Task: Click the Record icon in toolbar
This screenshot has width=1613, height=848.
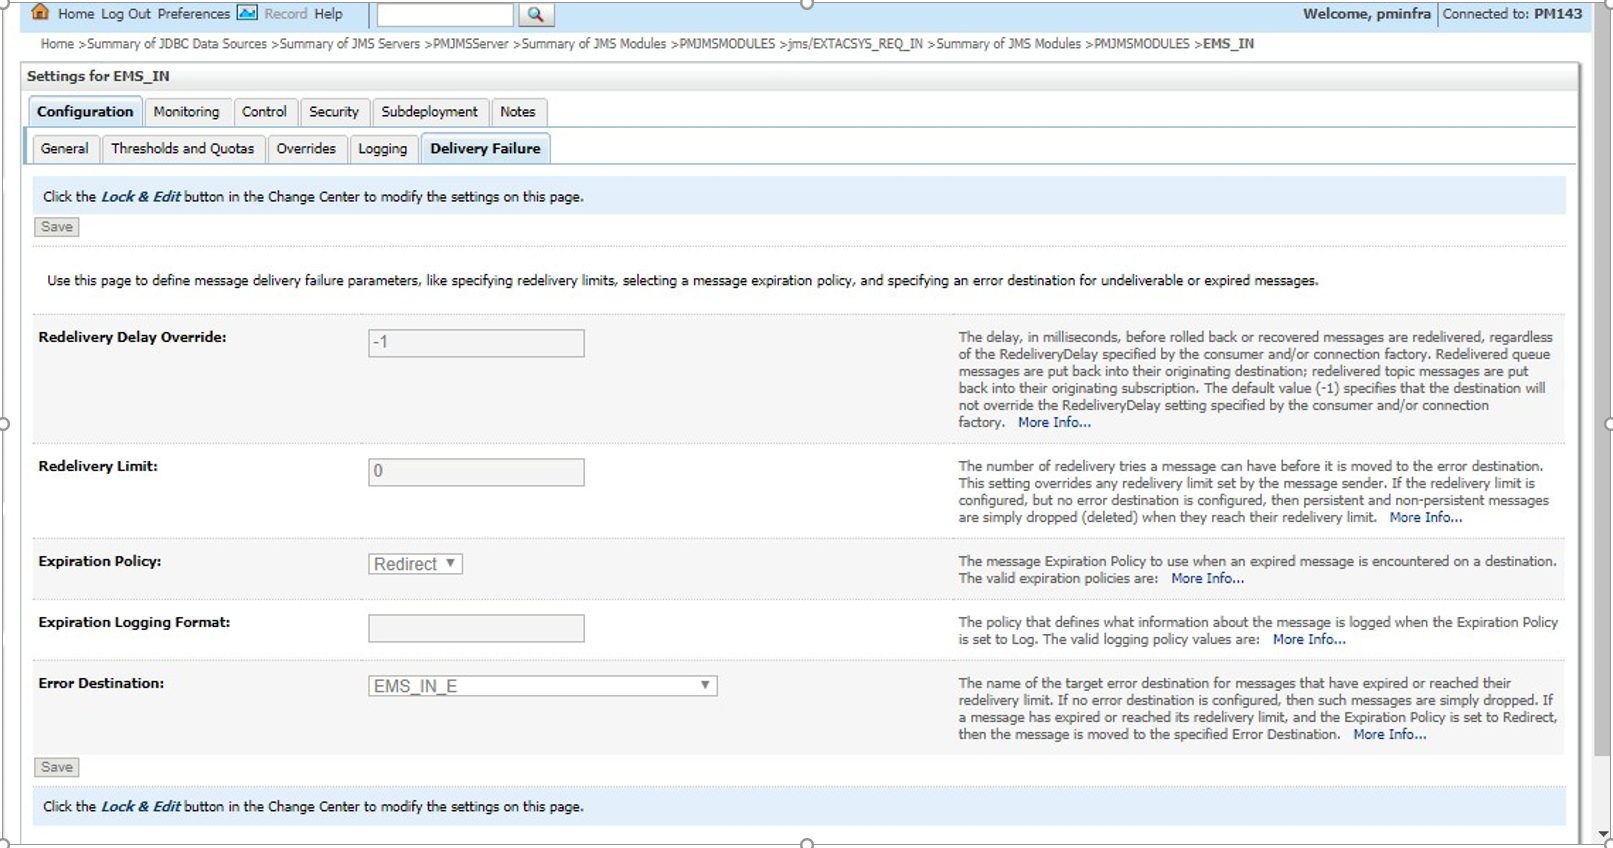Action: pyautogui.click(x=247, y=13)
